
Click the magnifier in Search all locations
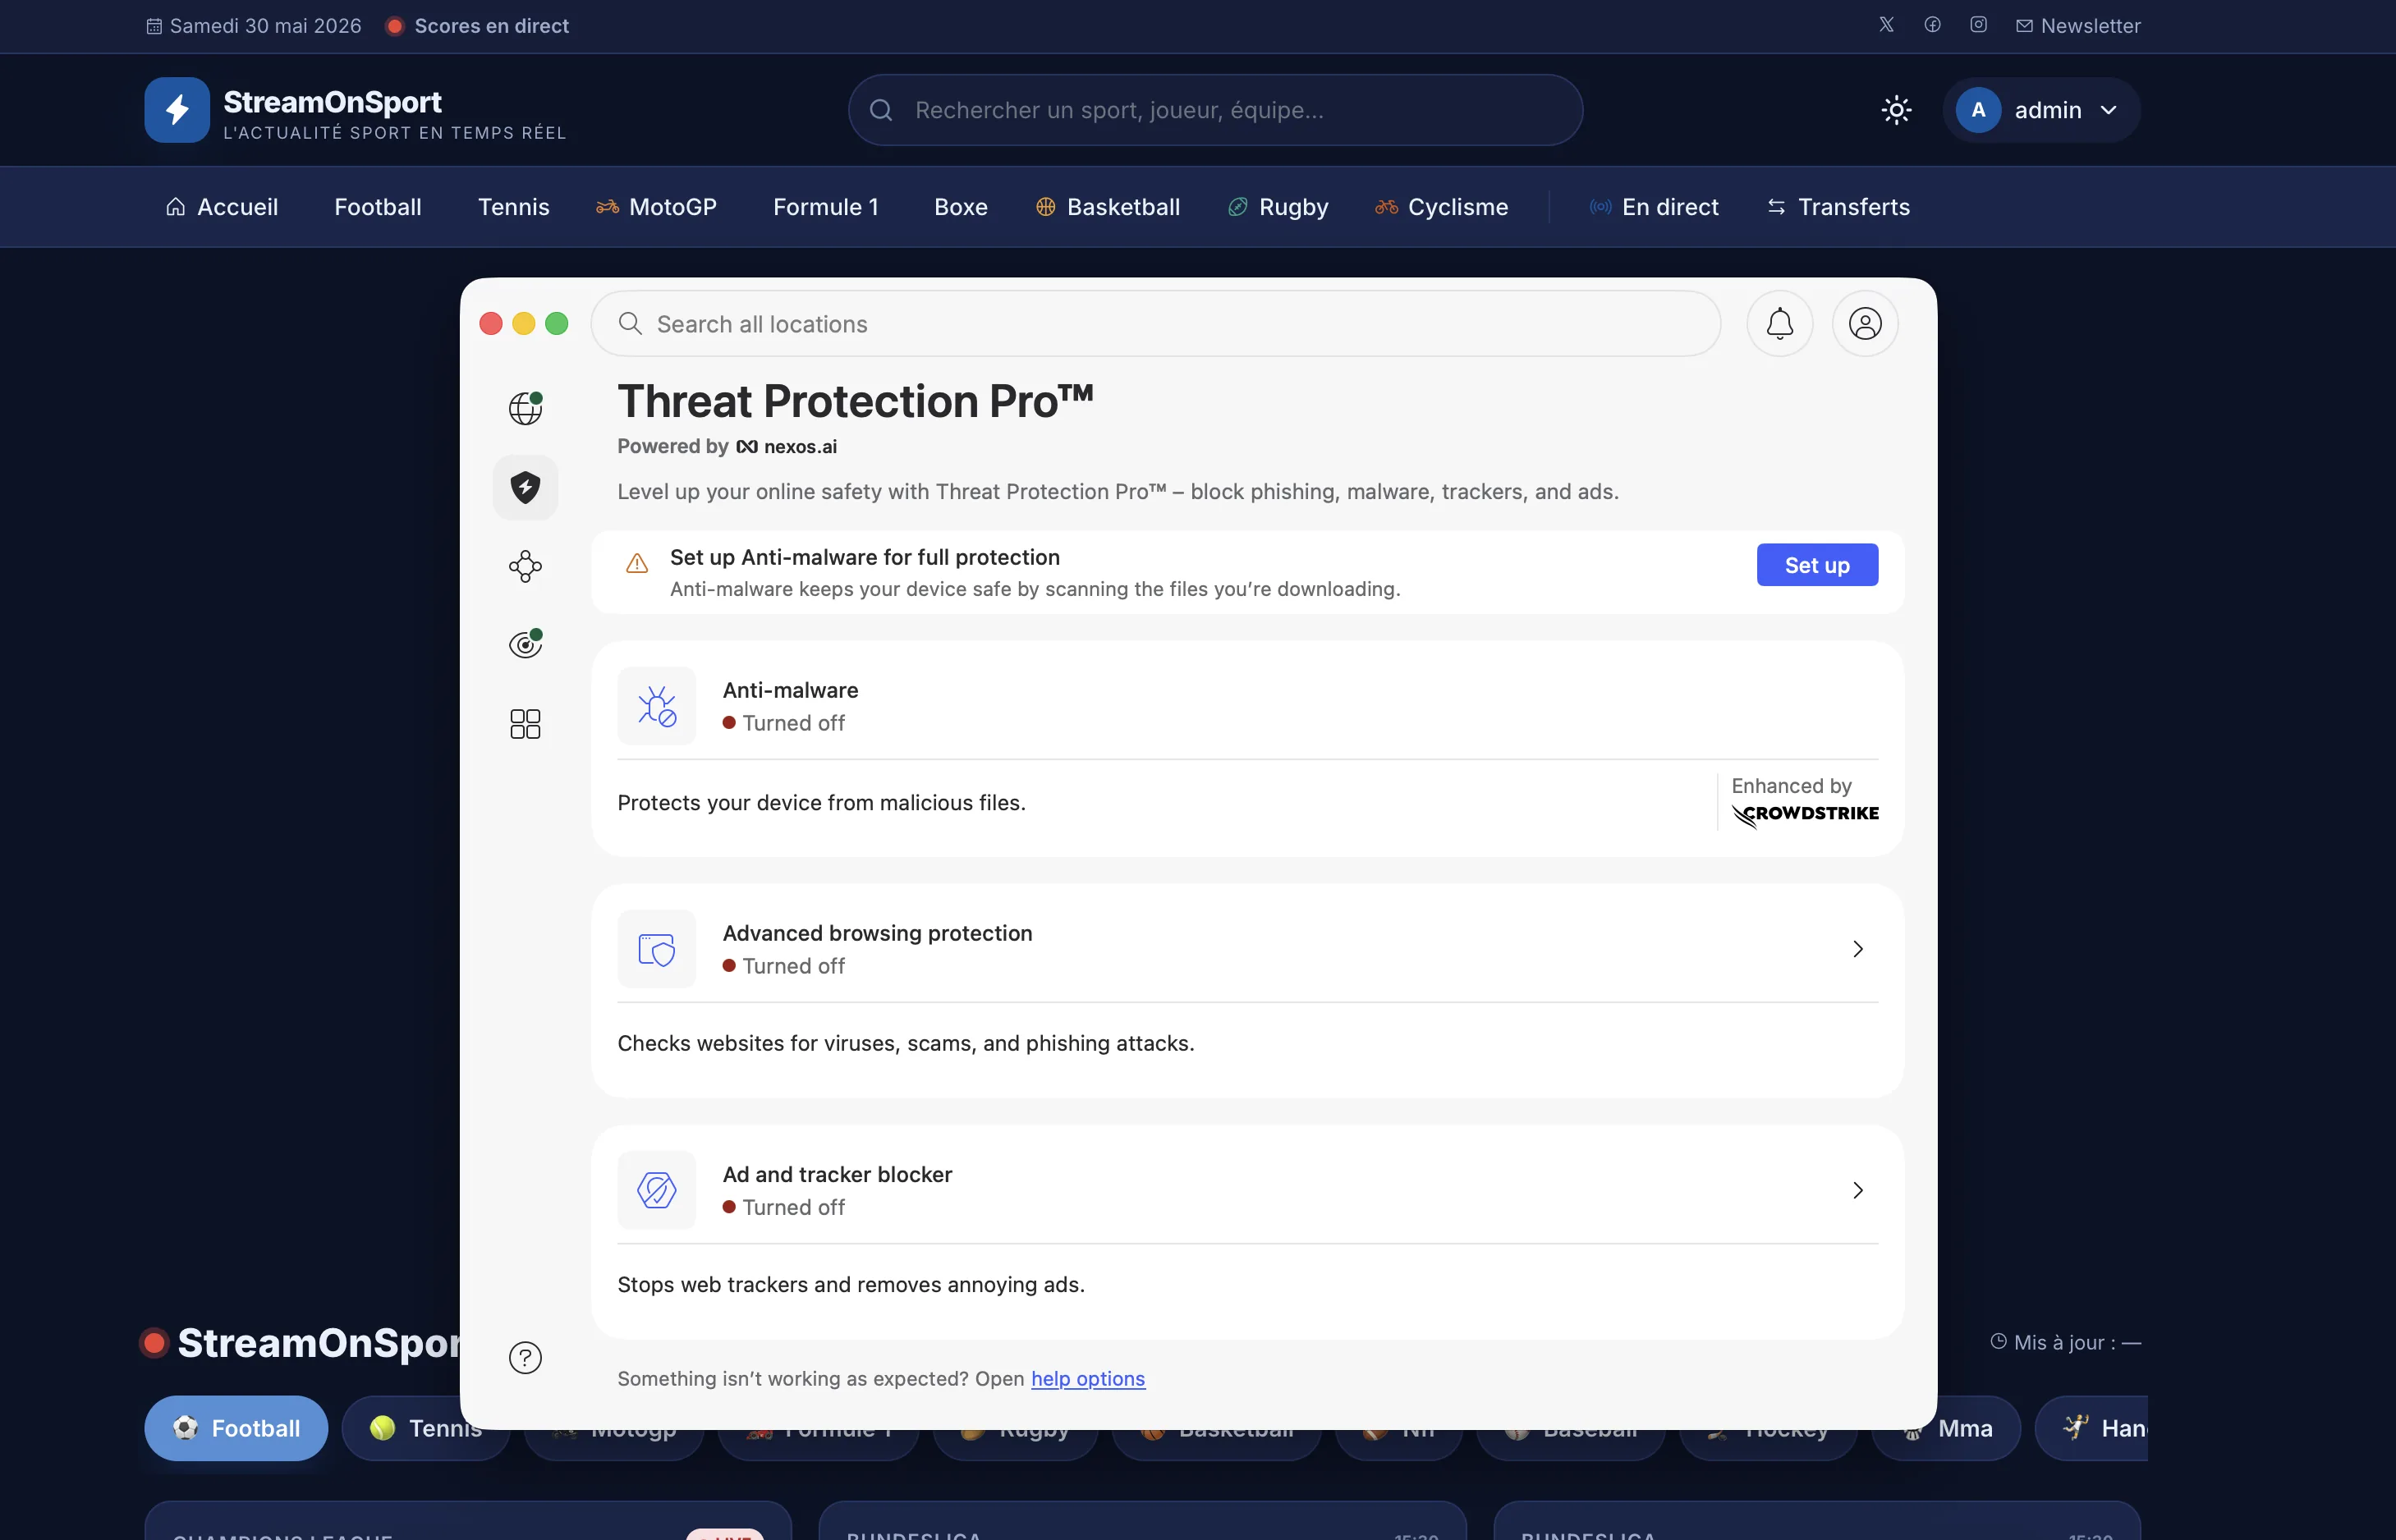tap(630, 323)
